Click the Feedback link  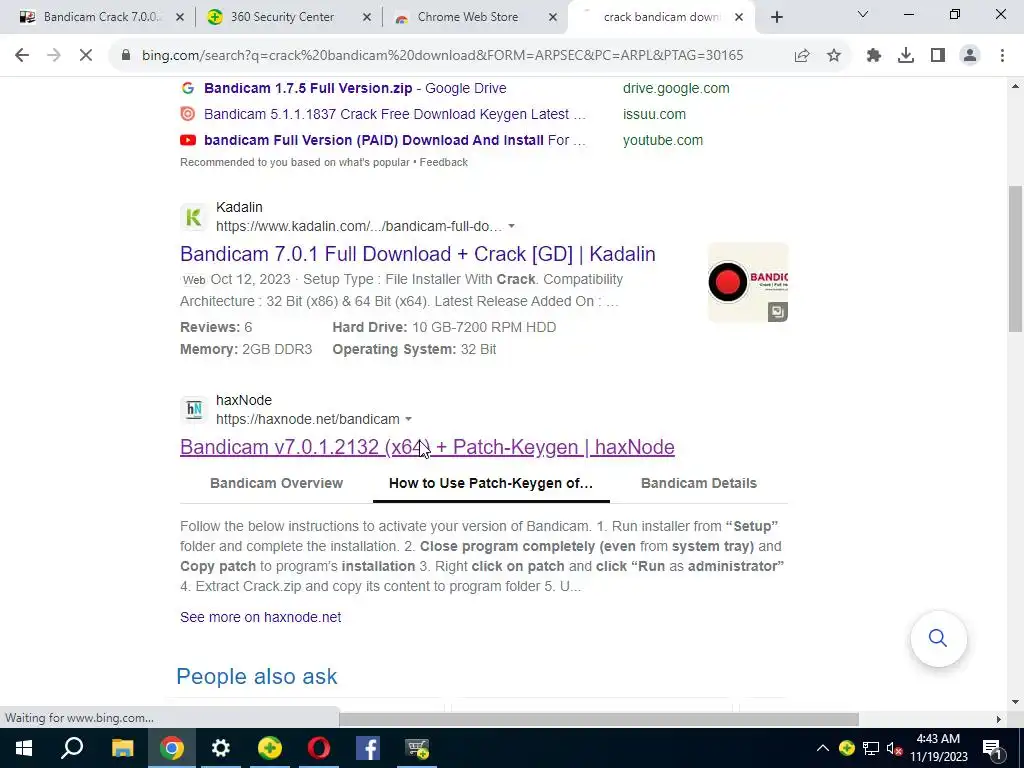tap(443, 162)
